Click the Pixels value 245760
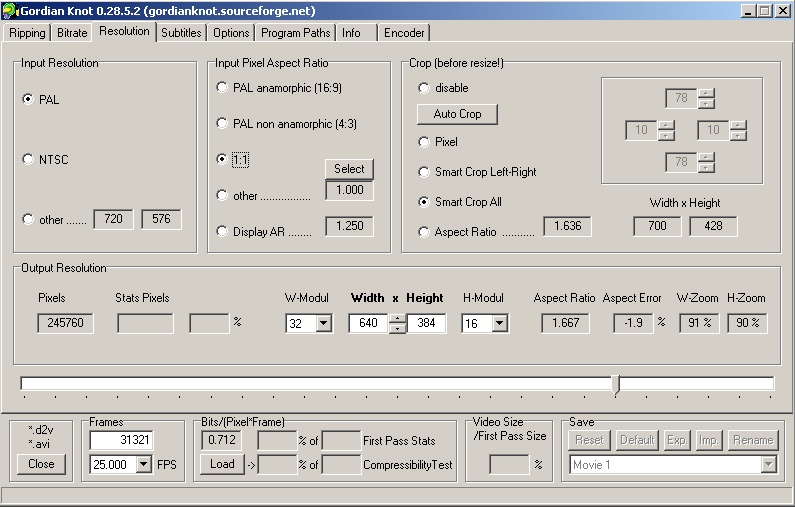This screenshot has height=507, width=795. 65,323
